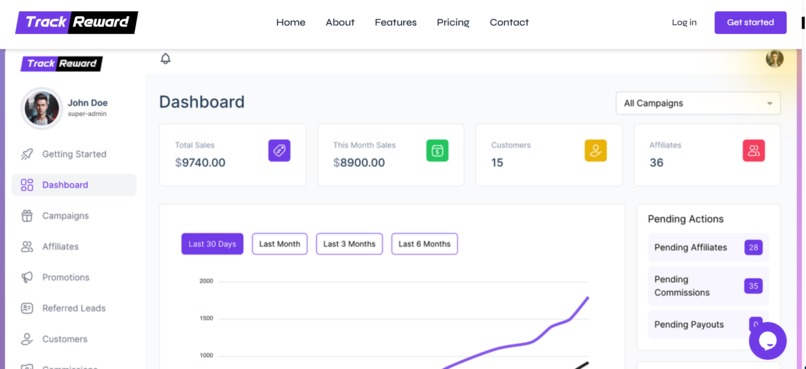Click the Referred Leads card icon

pyautogui.click(x=27, y=308)
